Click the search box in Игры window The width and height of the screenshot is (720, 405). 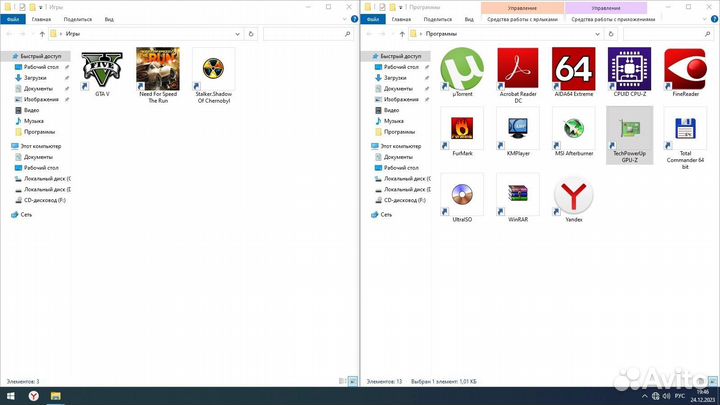[308, 34]
